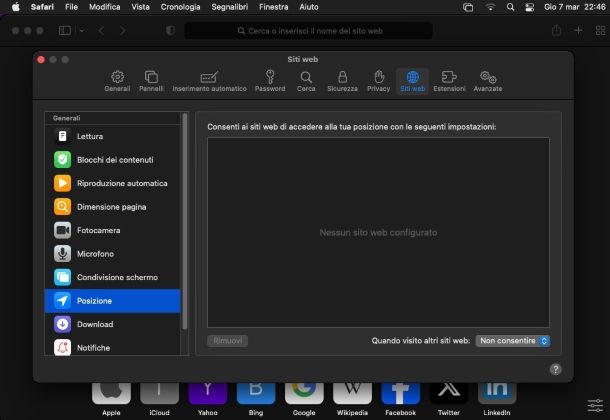
Task: Open the Privacy preferences tab
Action: 378,81
